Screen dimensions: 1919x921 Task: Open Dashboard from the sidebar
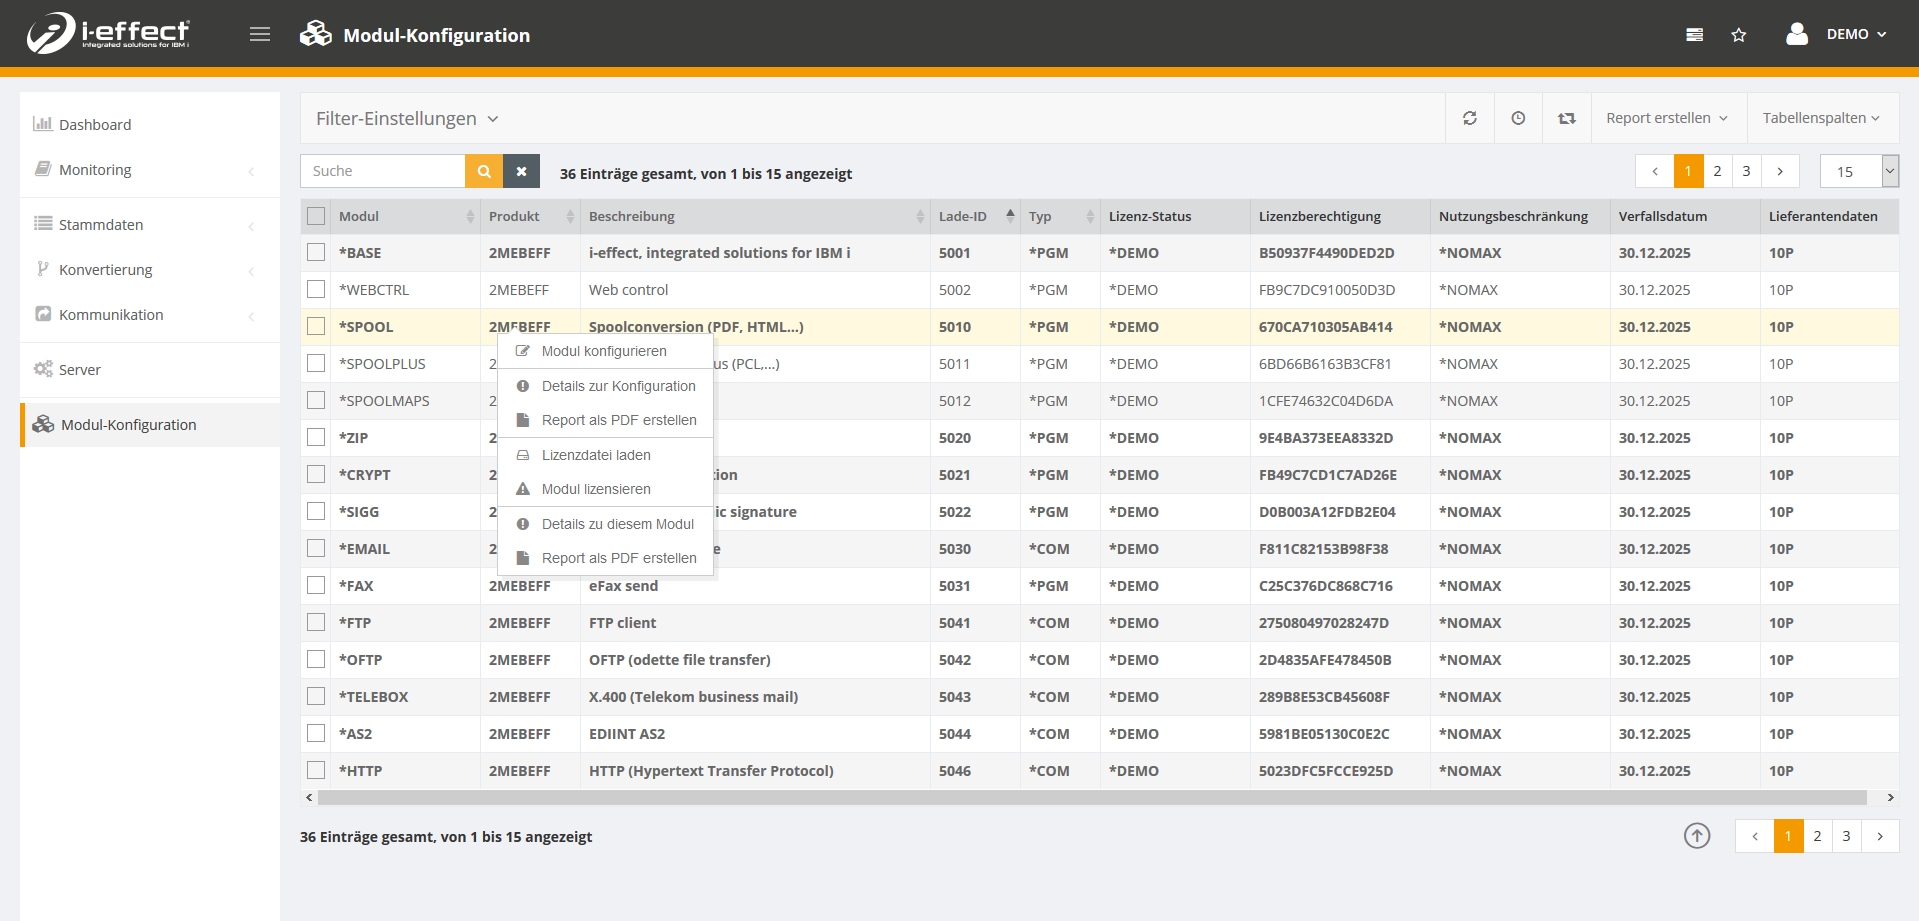point(95,125)
